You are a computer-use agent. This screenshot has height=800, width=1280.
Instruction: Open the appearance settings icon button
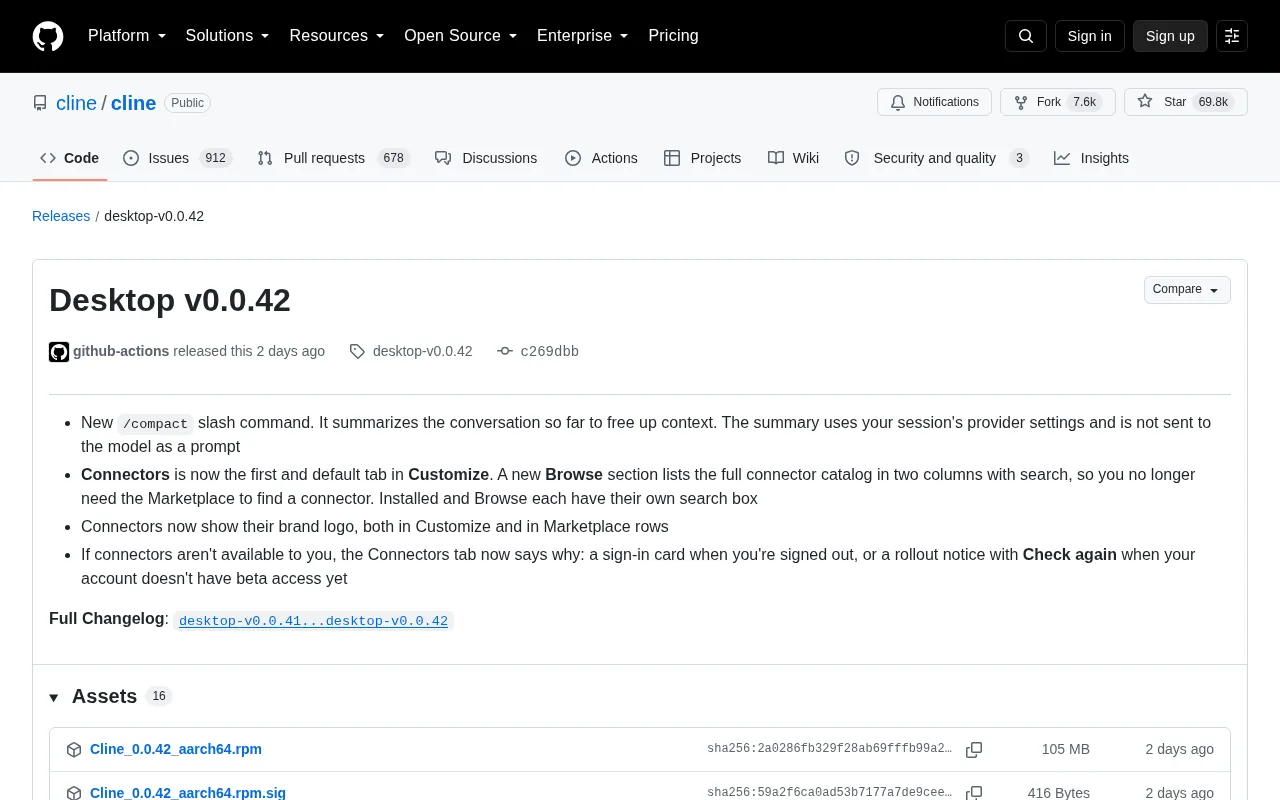[x=1232, y=36]
